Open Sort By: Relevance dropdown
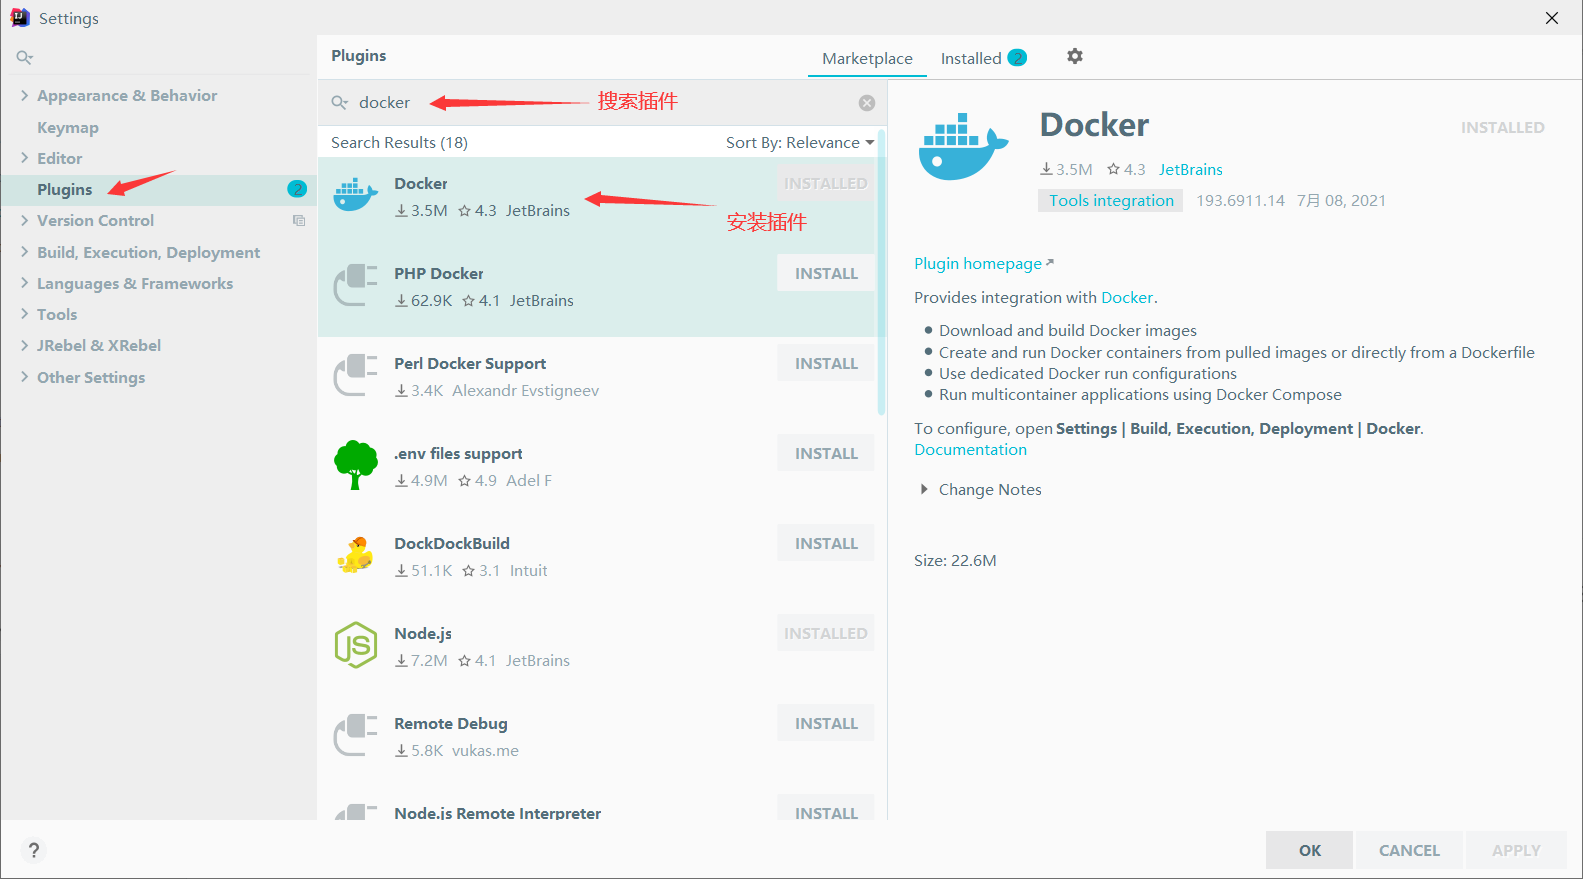Image resolution: width=1583 pixels, height=879 pixels. coord(800,143)
